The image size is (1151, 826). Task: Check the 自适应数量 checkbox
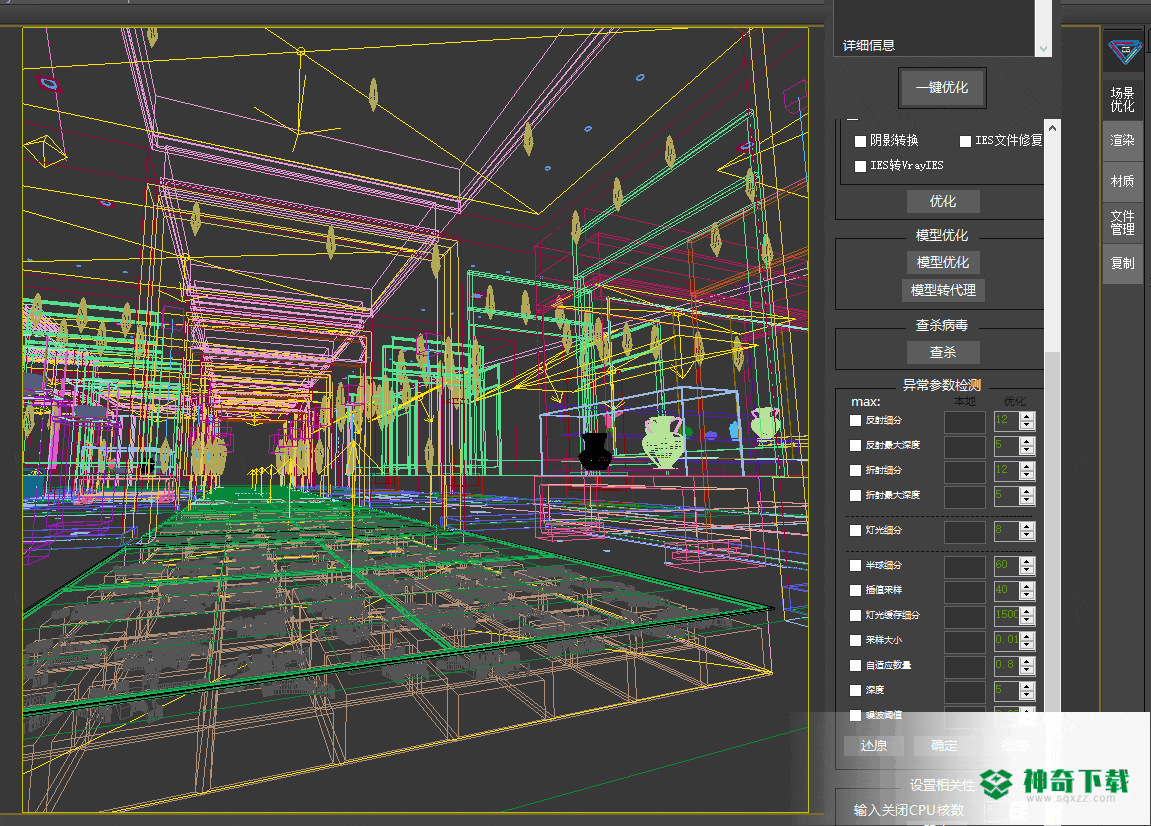[x=855, y=665]
